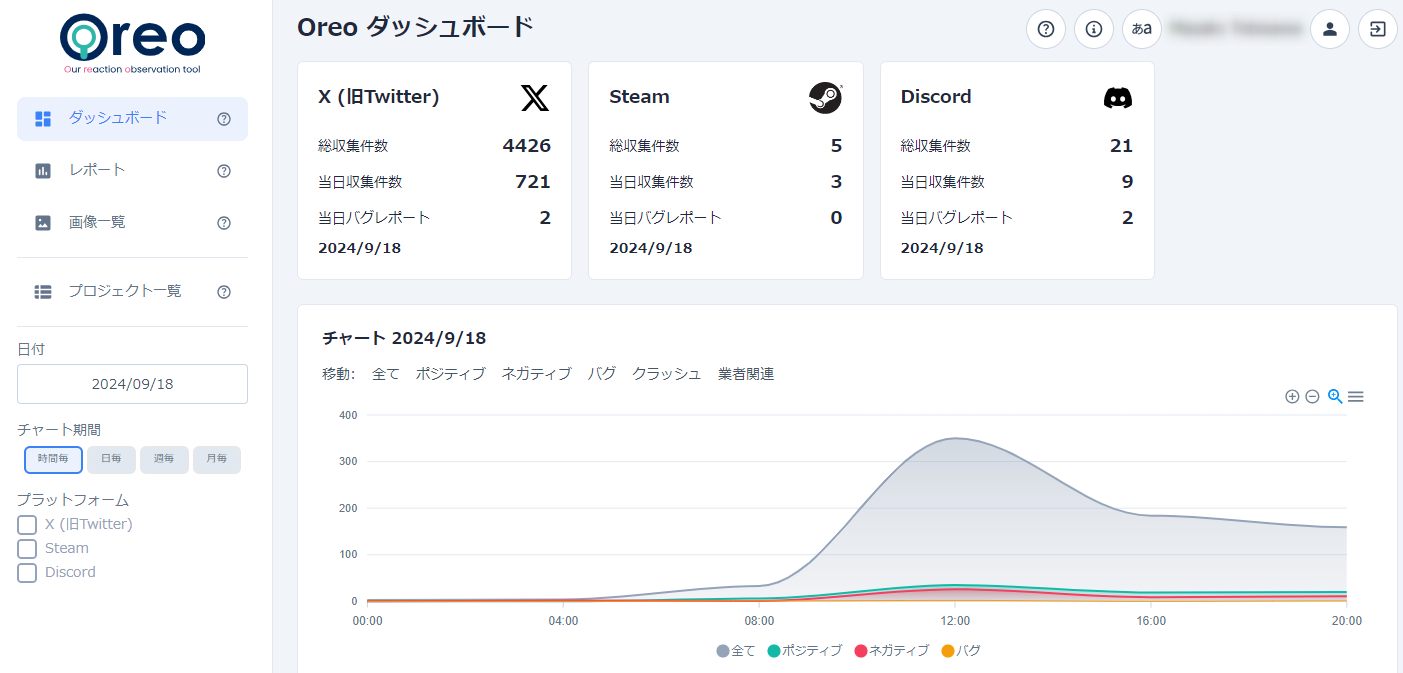This screenshot has height=673, width=1403.
Task: Open the help icon in the header
Action: click(1046, 29)
